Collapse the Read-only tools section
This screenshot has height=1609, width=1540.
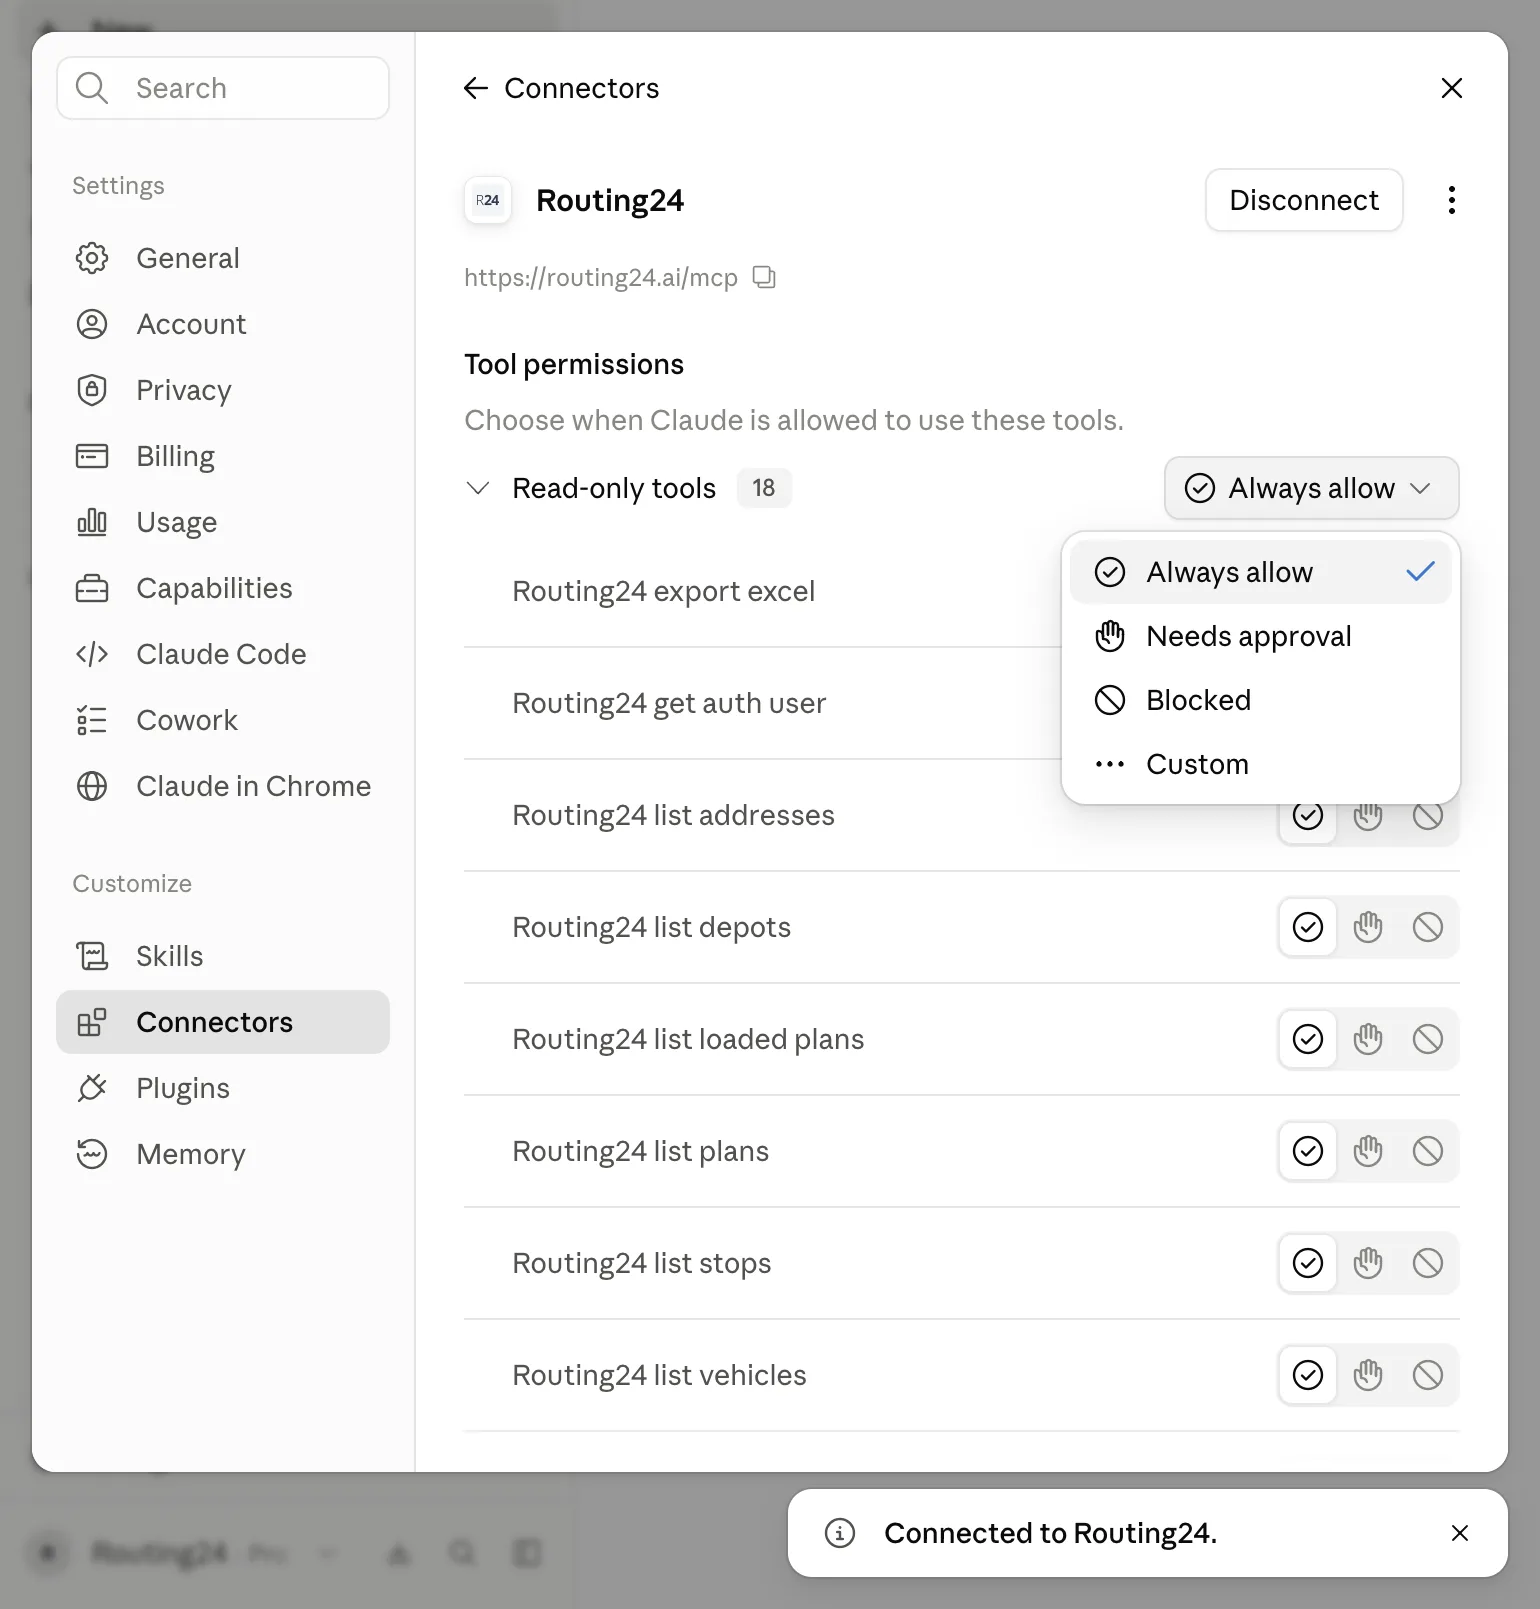pyautogui.click(x=478, y=488)
